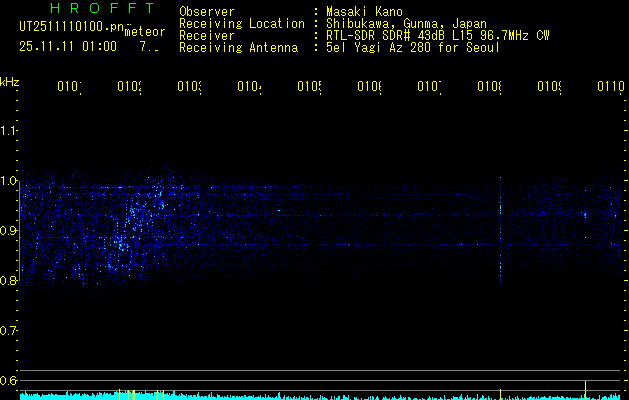The width and height of the screenshot is (629, 400).
Task: Click the Observer name Masaki Kano
Action: (x=365, y=12)
